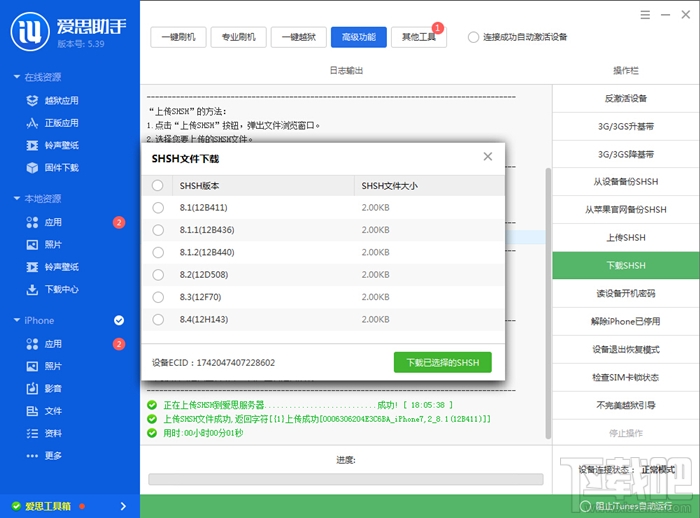Switch to 高级功能 tab

(359, 37)
